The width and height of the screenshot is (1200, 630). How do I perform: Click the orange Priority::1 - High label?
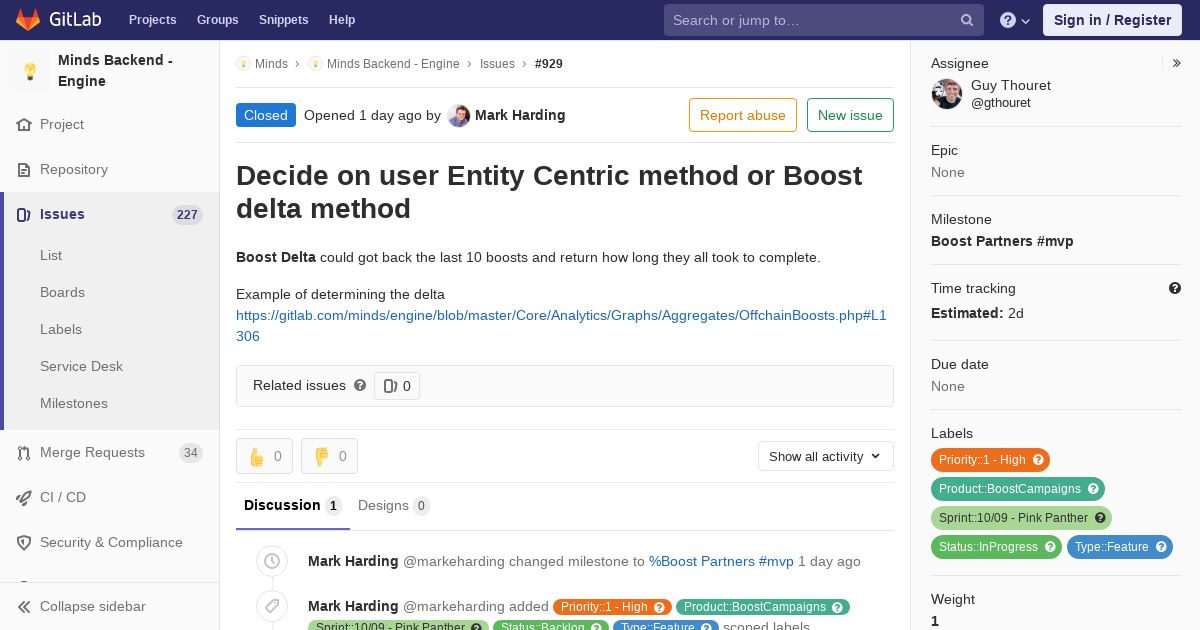(990, 460)
